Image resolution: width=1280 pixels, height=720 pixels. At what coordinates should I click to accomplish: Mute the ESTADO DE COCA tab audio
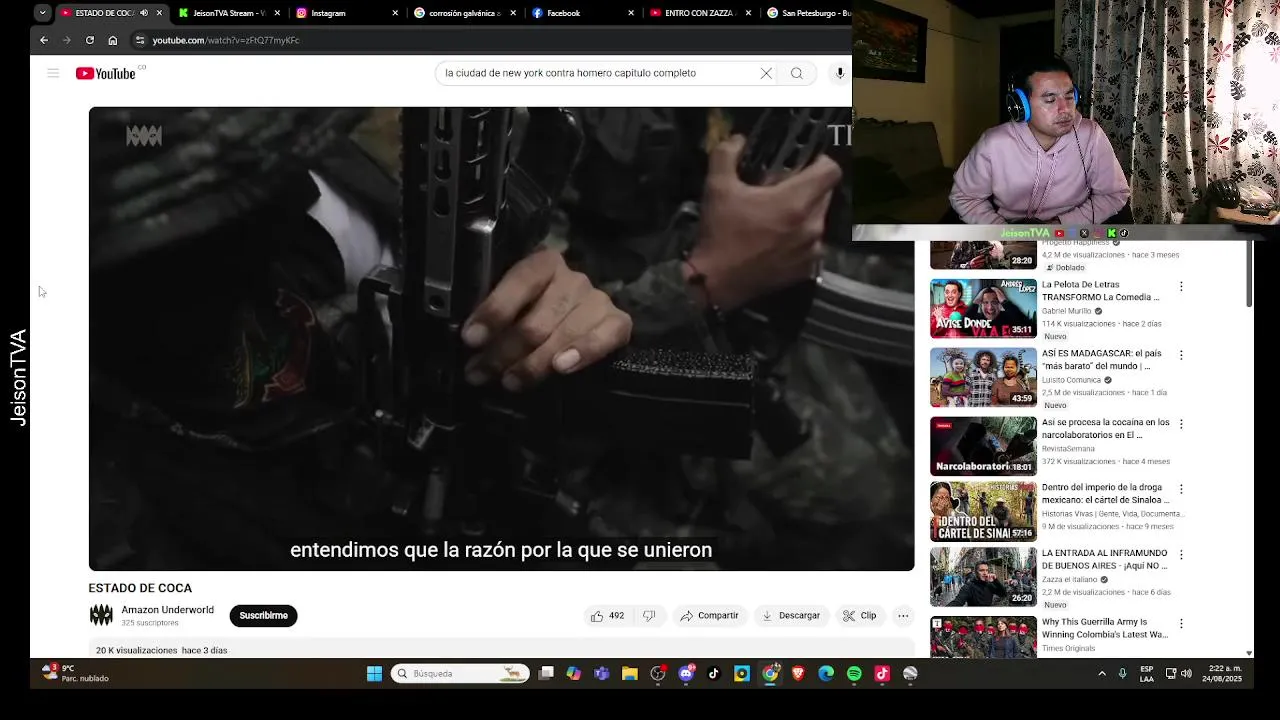coord(144,13)
